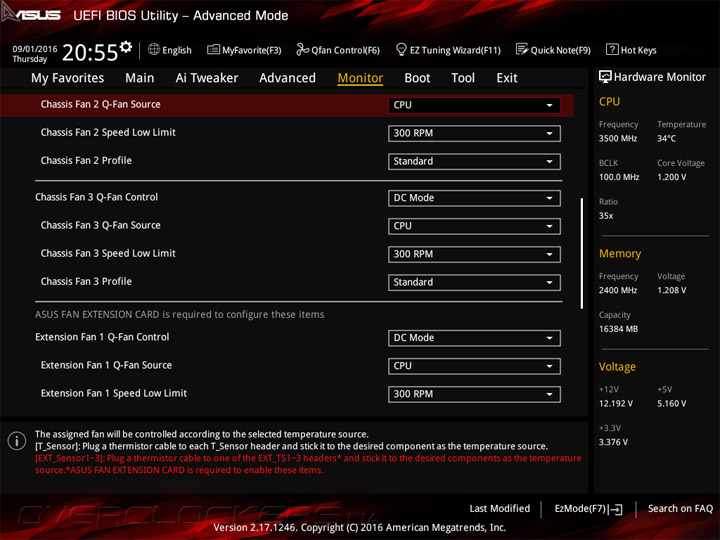The height and width of the screenshot is (540, 720).
Task: Click the Hot Keys question mark icon
Action: point(612,49)
